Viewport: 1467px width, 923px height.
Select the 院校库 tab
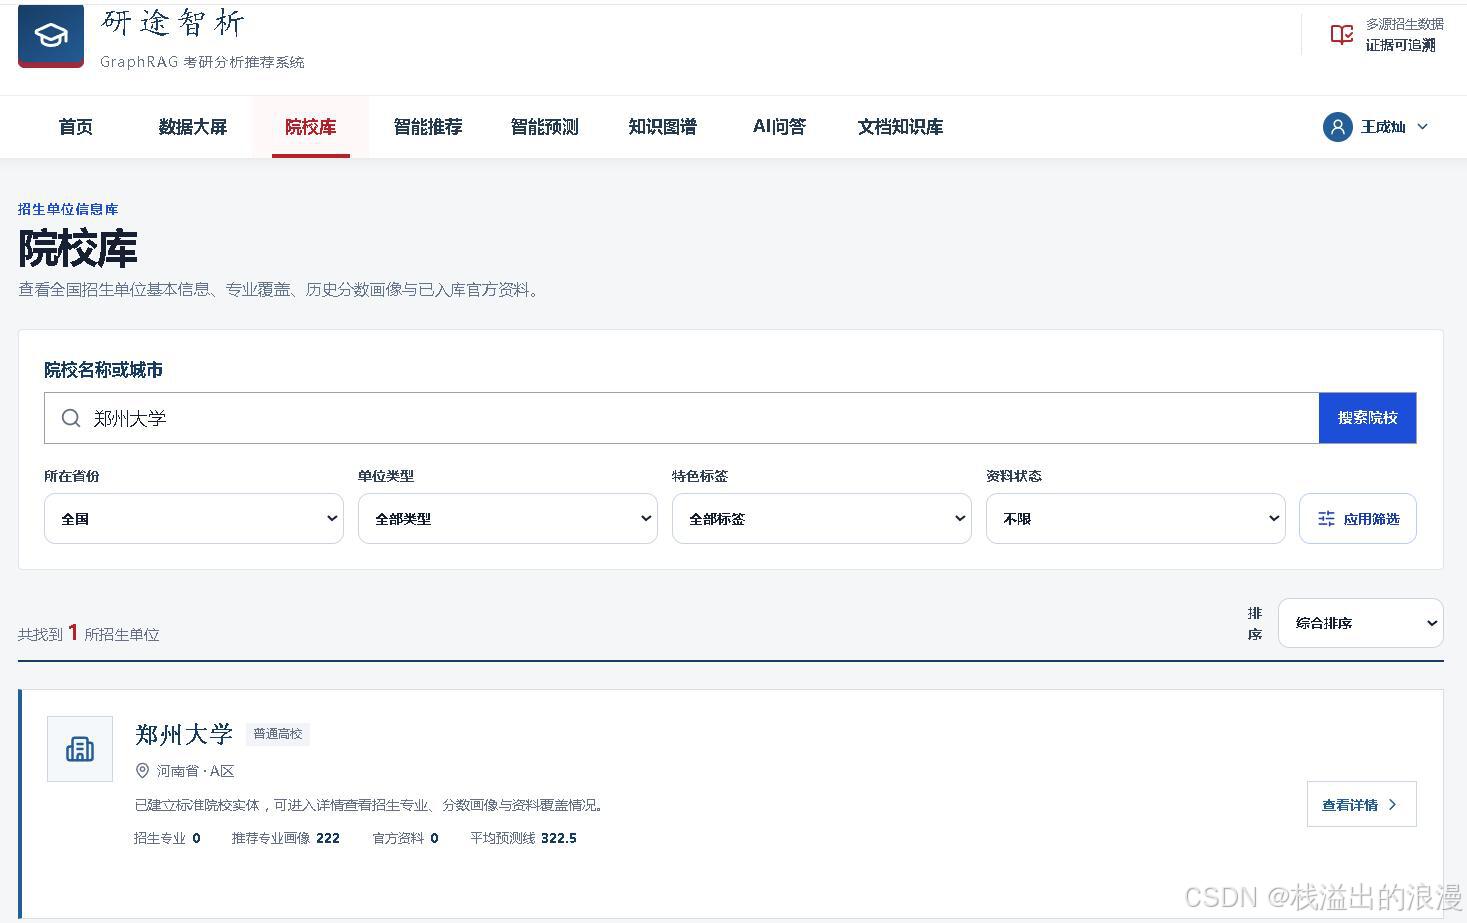311,127
